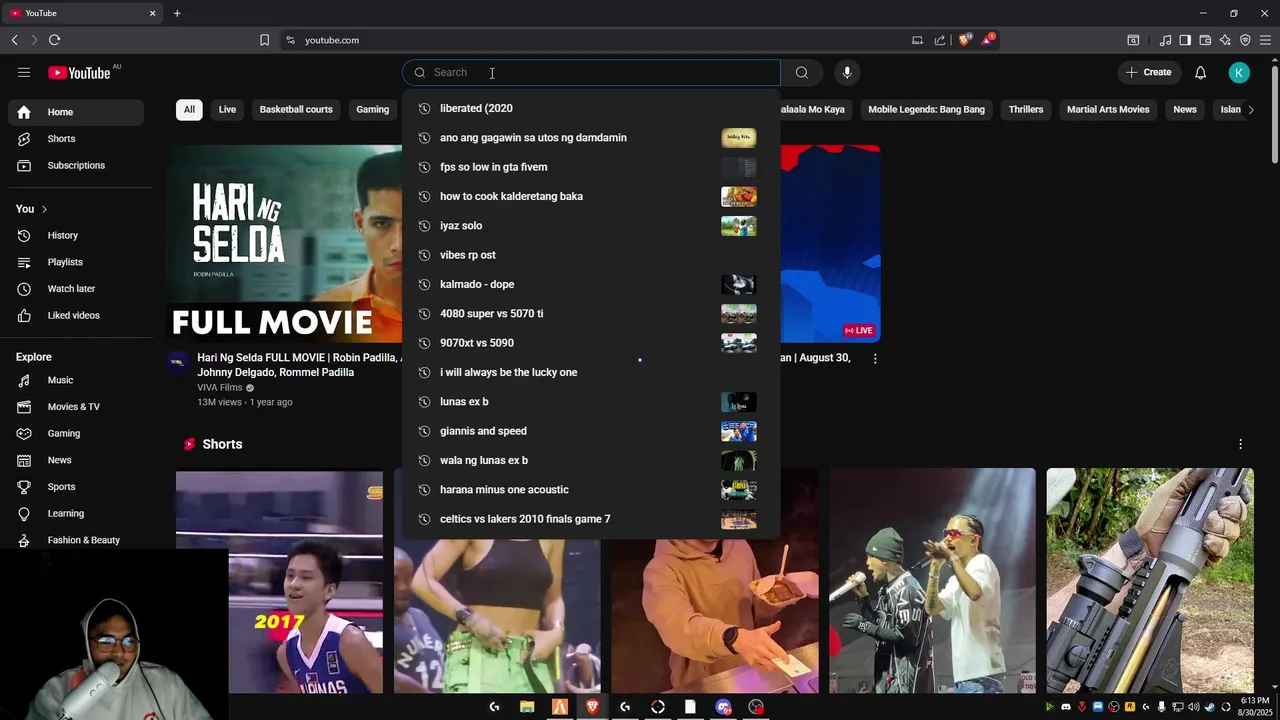Open Hari Ng Selda video thumbnail
1280x720 pixels.
pos(284,243)
